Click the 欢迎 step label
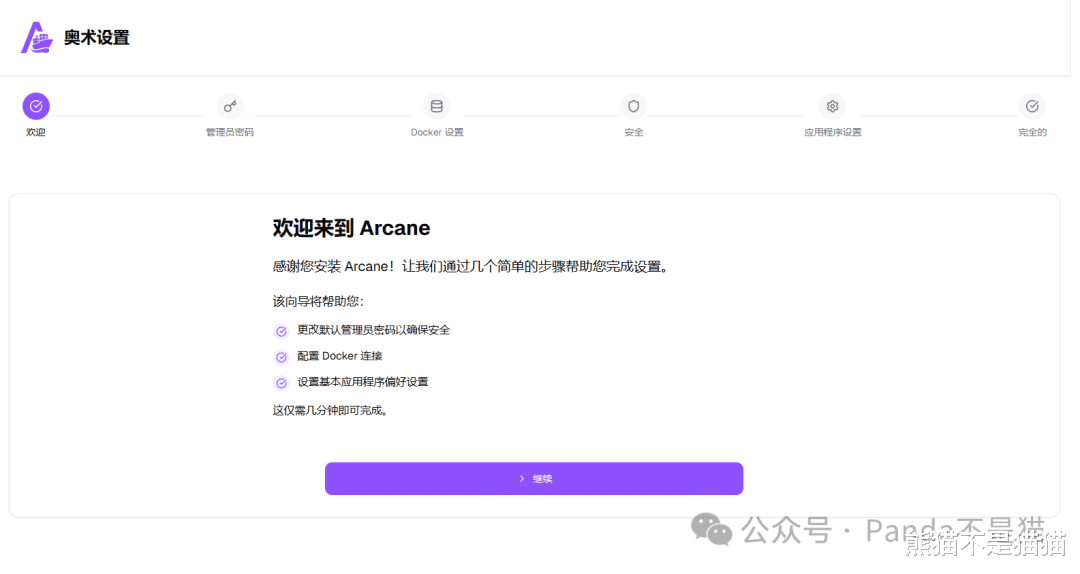Viewport: 1080px width, 574px height. (x=36, y=132)
